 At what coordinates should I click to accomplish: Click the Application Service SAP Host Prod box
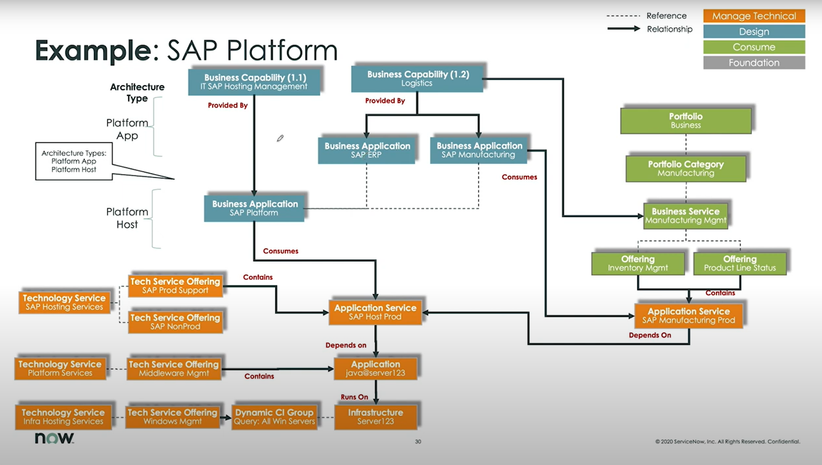coord(375,312)
